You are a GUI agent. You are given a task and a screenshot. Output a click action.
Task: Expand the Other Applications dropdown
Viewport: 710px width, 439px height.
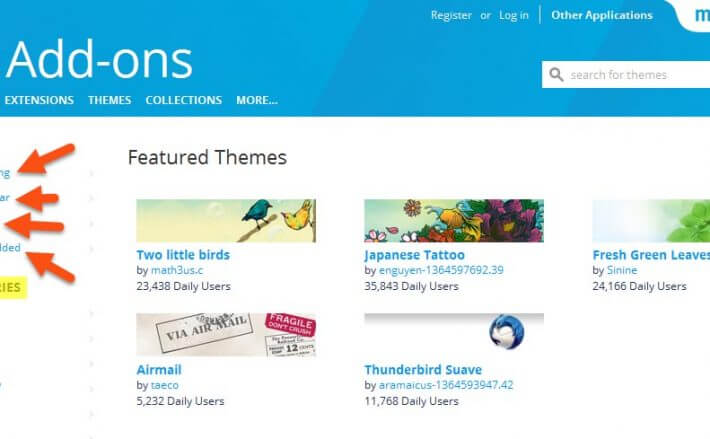point(602,15)
